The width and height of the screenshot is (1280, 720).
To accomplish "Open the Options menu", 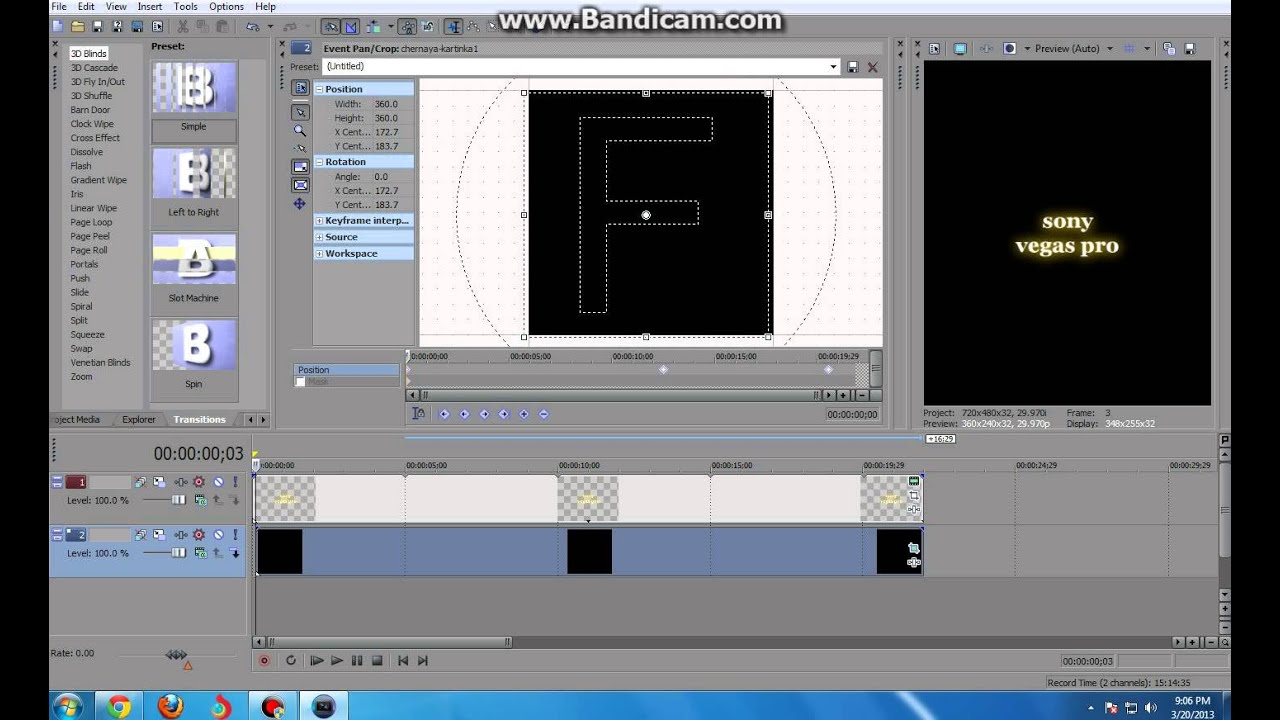I will click(x=226, y=7).
